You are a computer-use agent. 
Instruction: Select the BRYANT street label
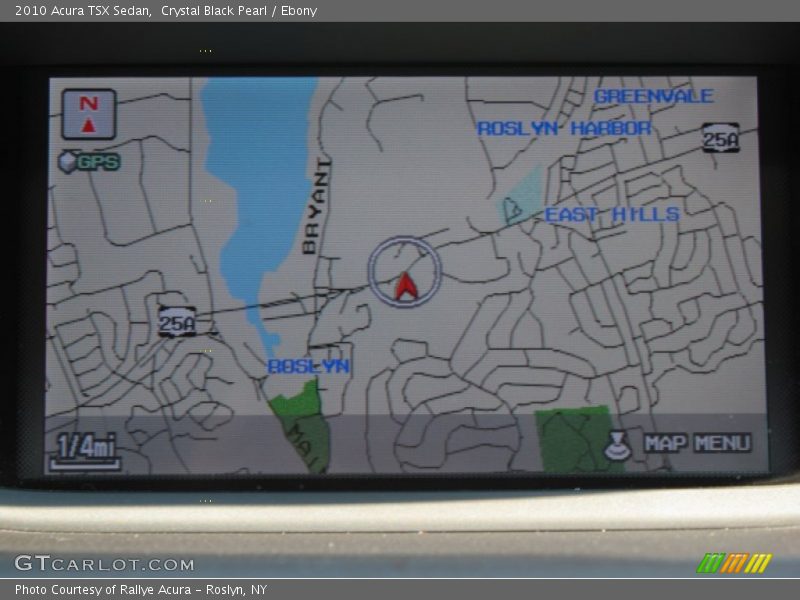click(317, 206)
